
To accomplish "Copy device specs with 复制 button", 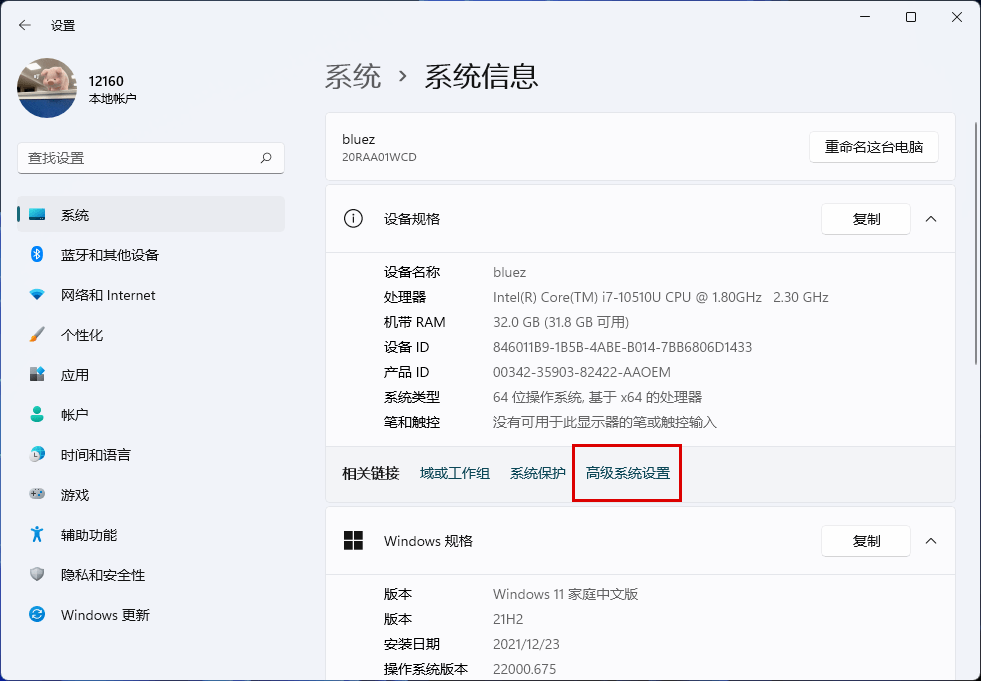I will click(x=866, y=219).
